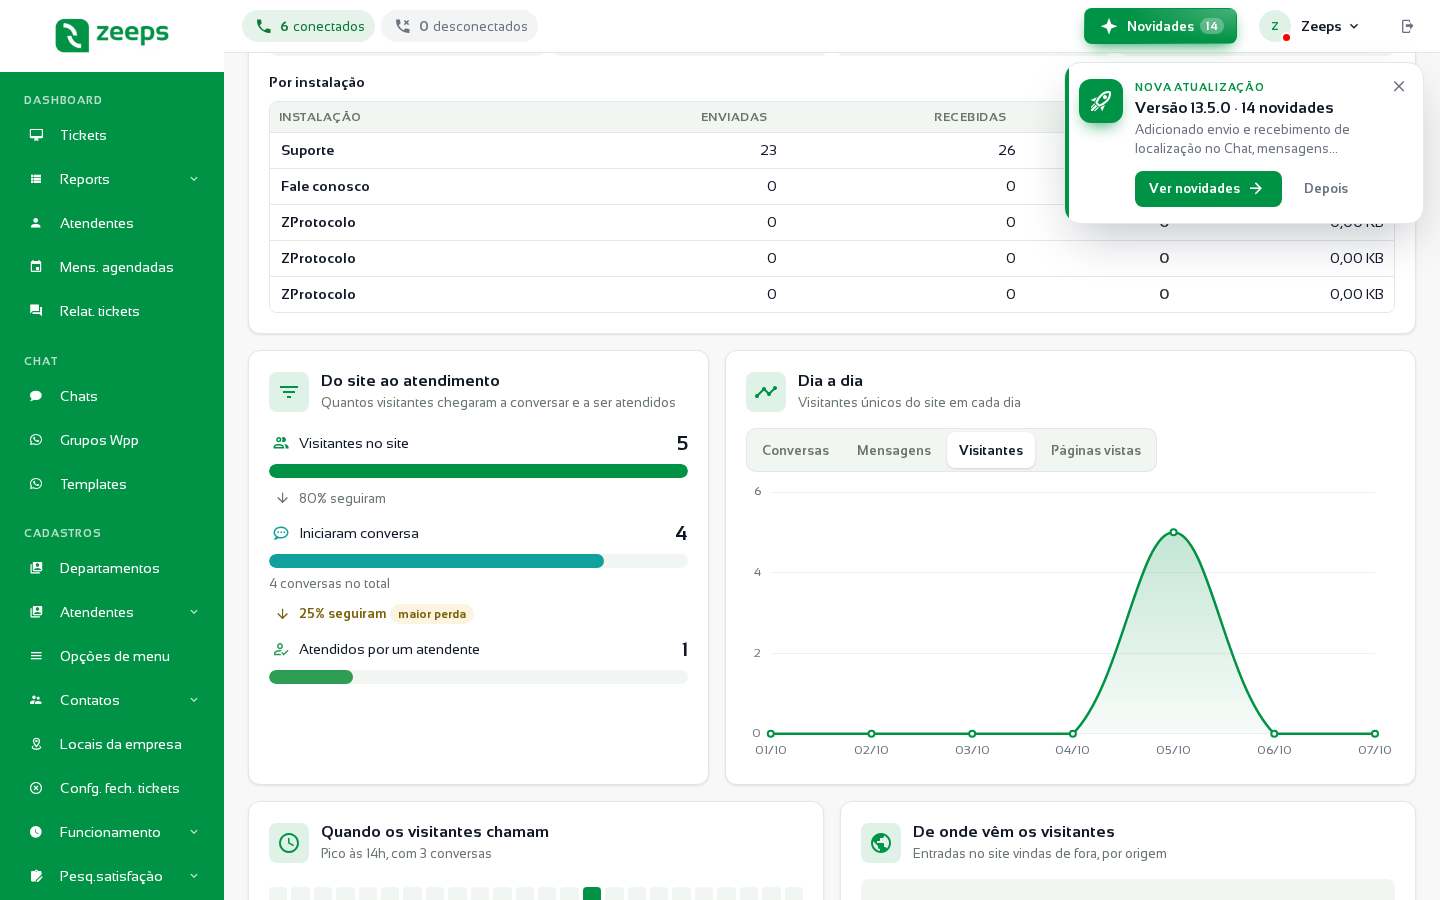Viewport: 1440px width, 900px height.
Task: Expand the Reports submenu chevron
Action: pos(194,179)
